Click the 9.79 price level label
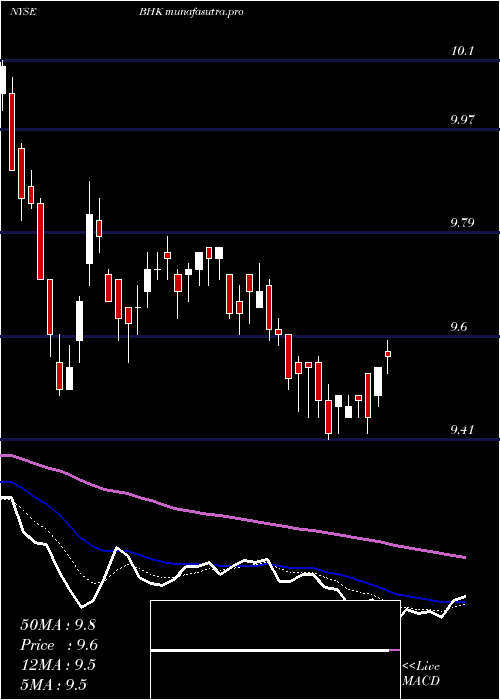This screenshot has width=500, height=700. [463, 223]
